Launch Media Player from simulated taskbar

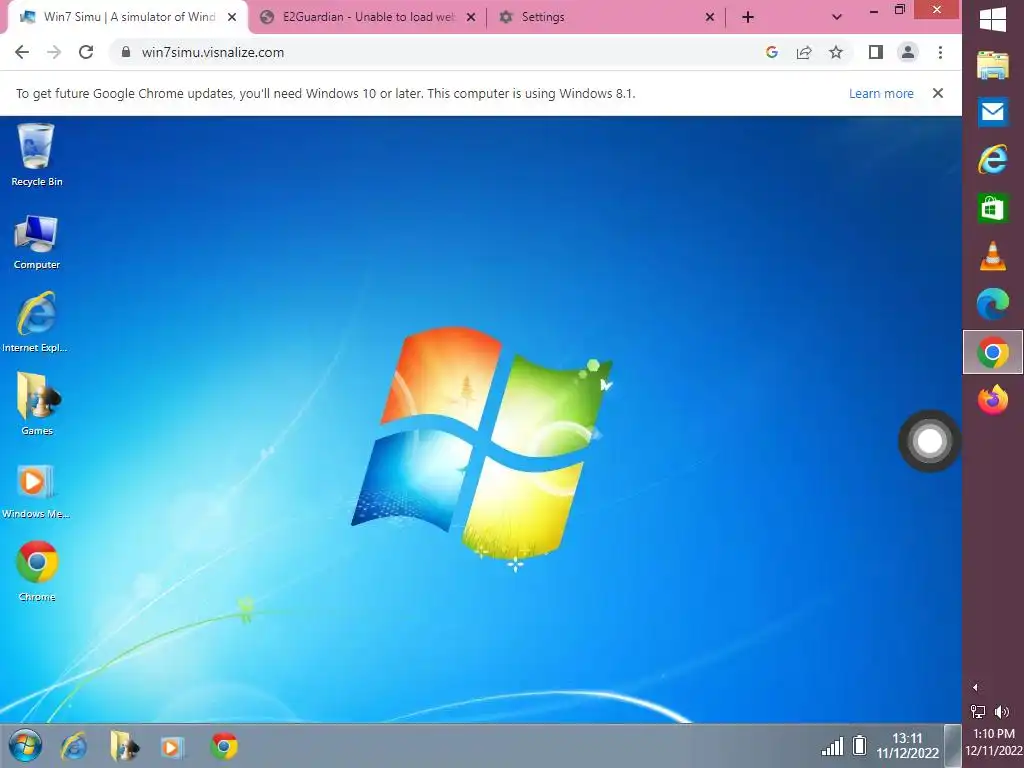tap(172, 746)
